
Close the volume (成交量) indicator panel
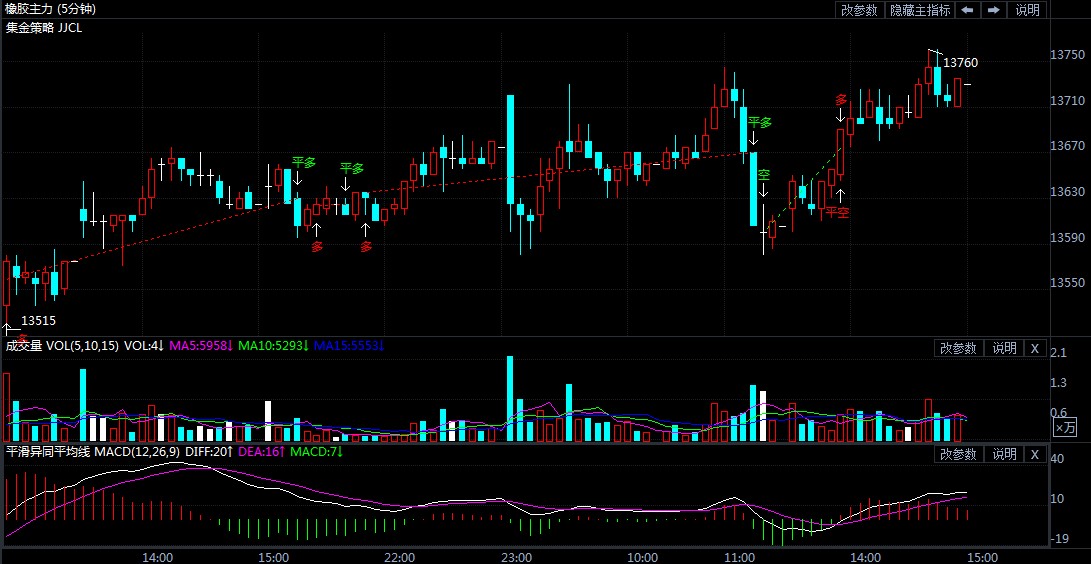1035,348
